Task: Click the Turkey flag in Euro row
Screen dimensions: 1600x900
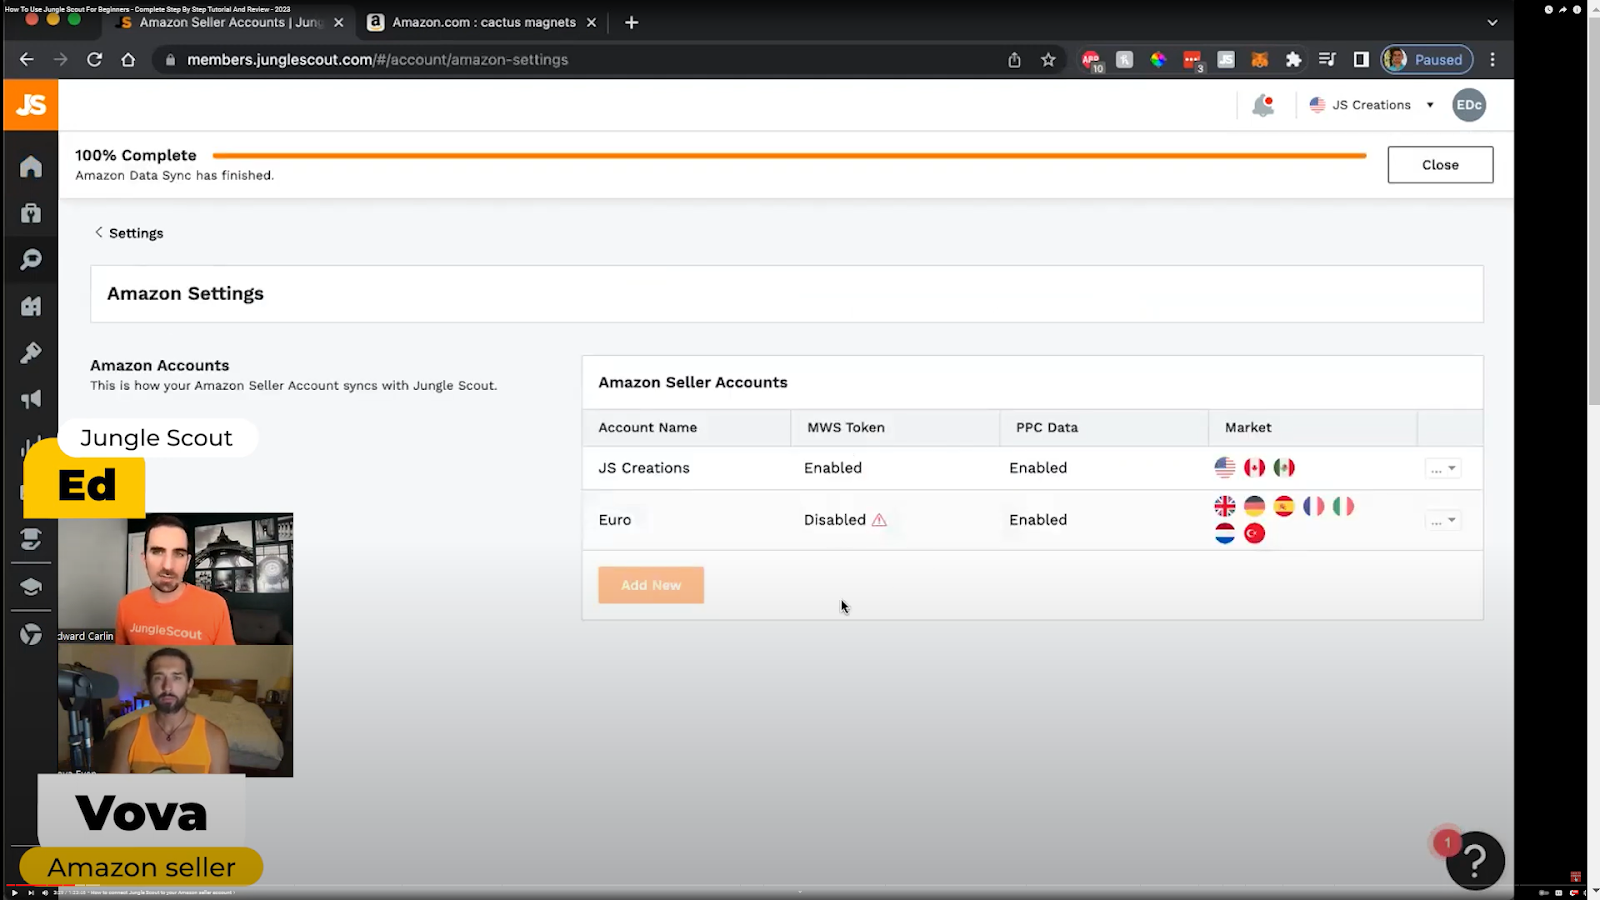Action: (1254, 533)
